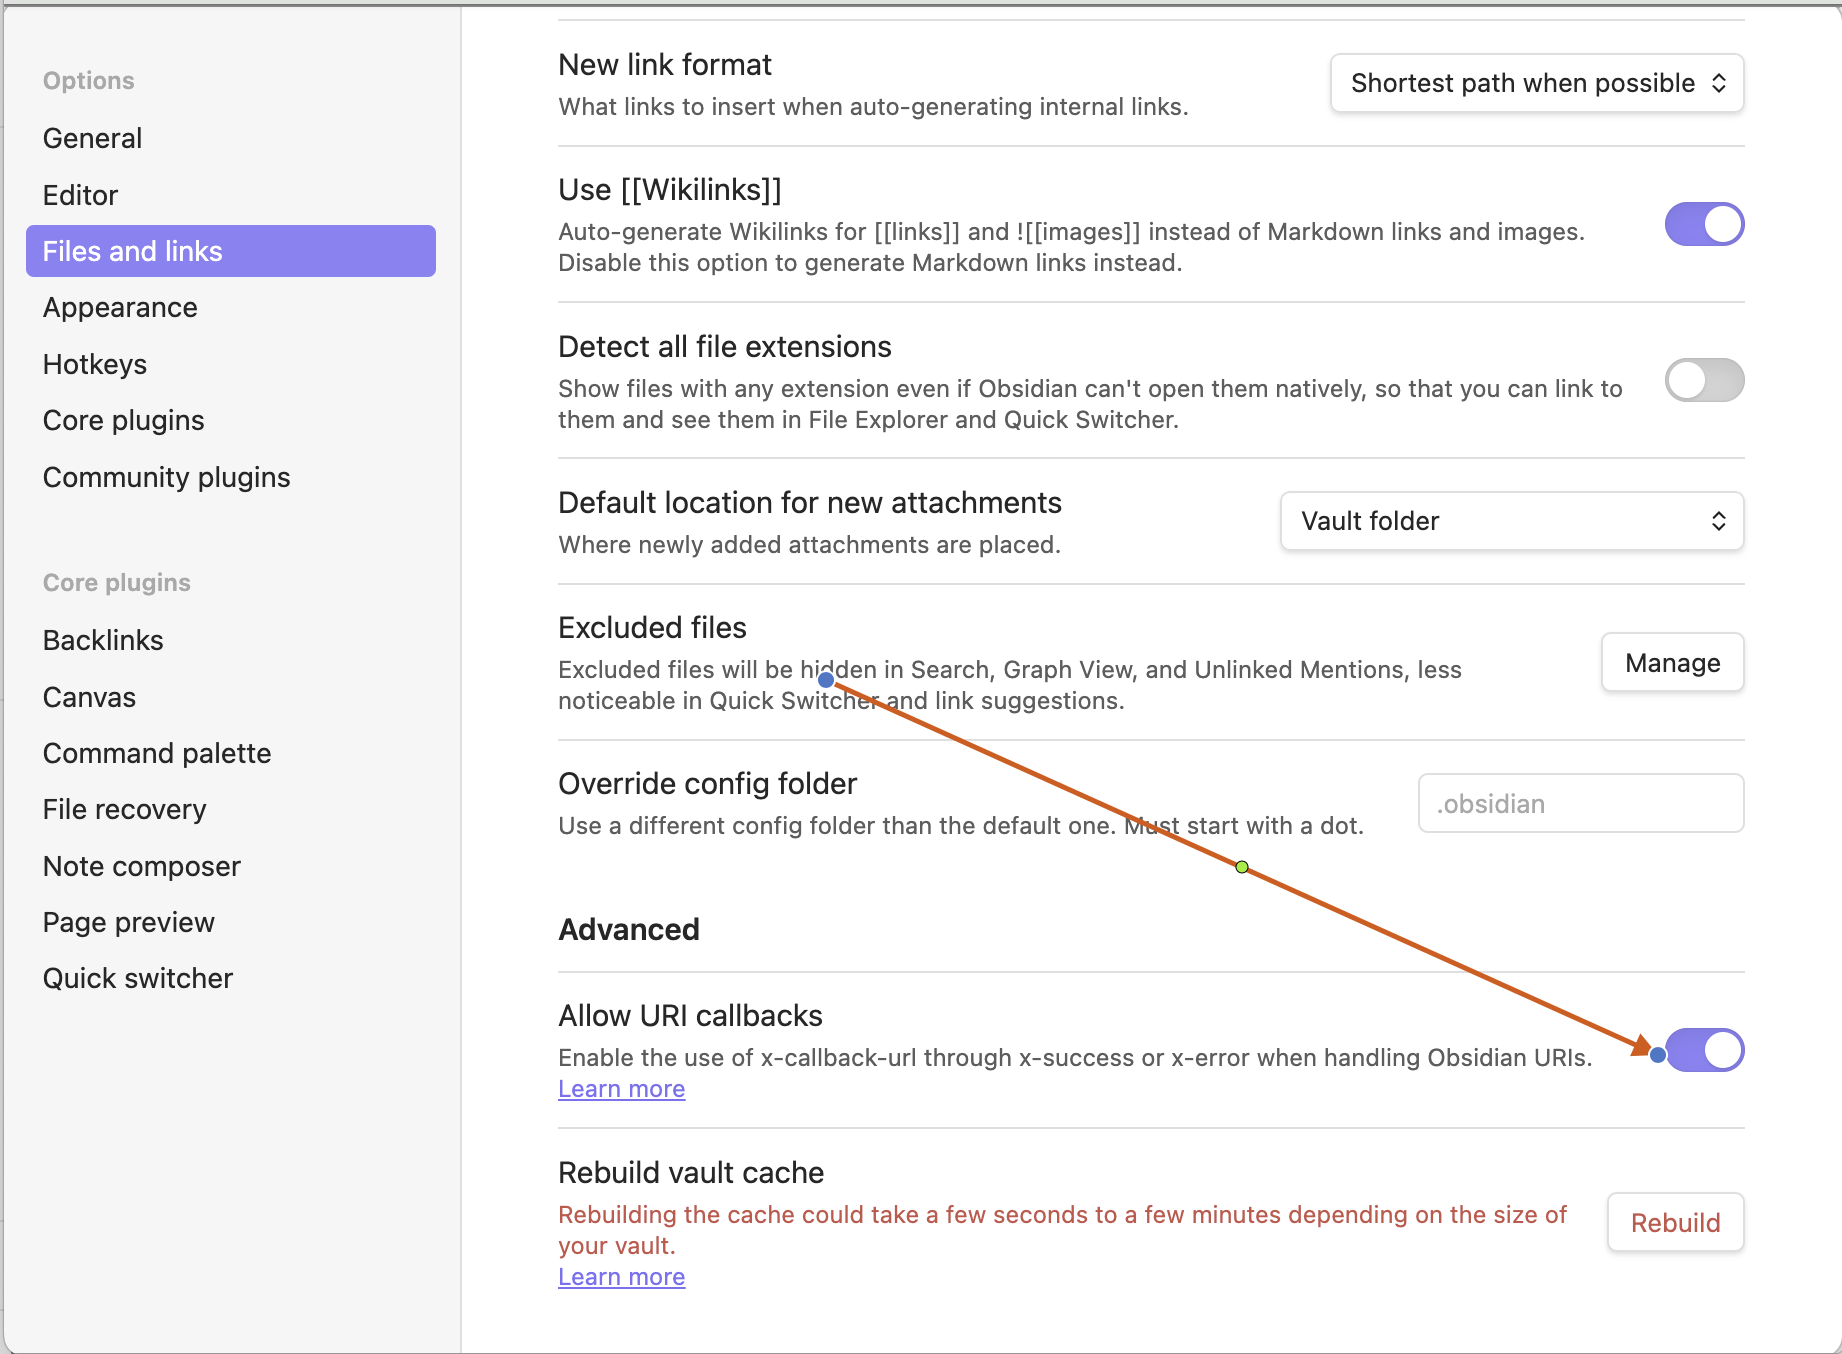The image size is (1842, 1354).
Task: Select Canvas plugin settings
Action: (x=89, y=697)
